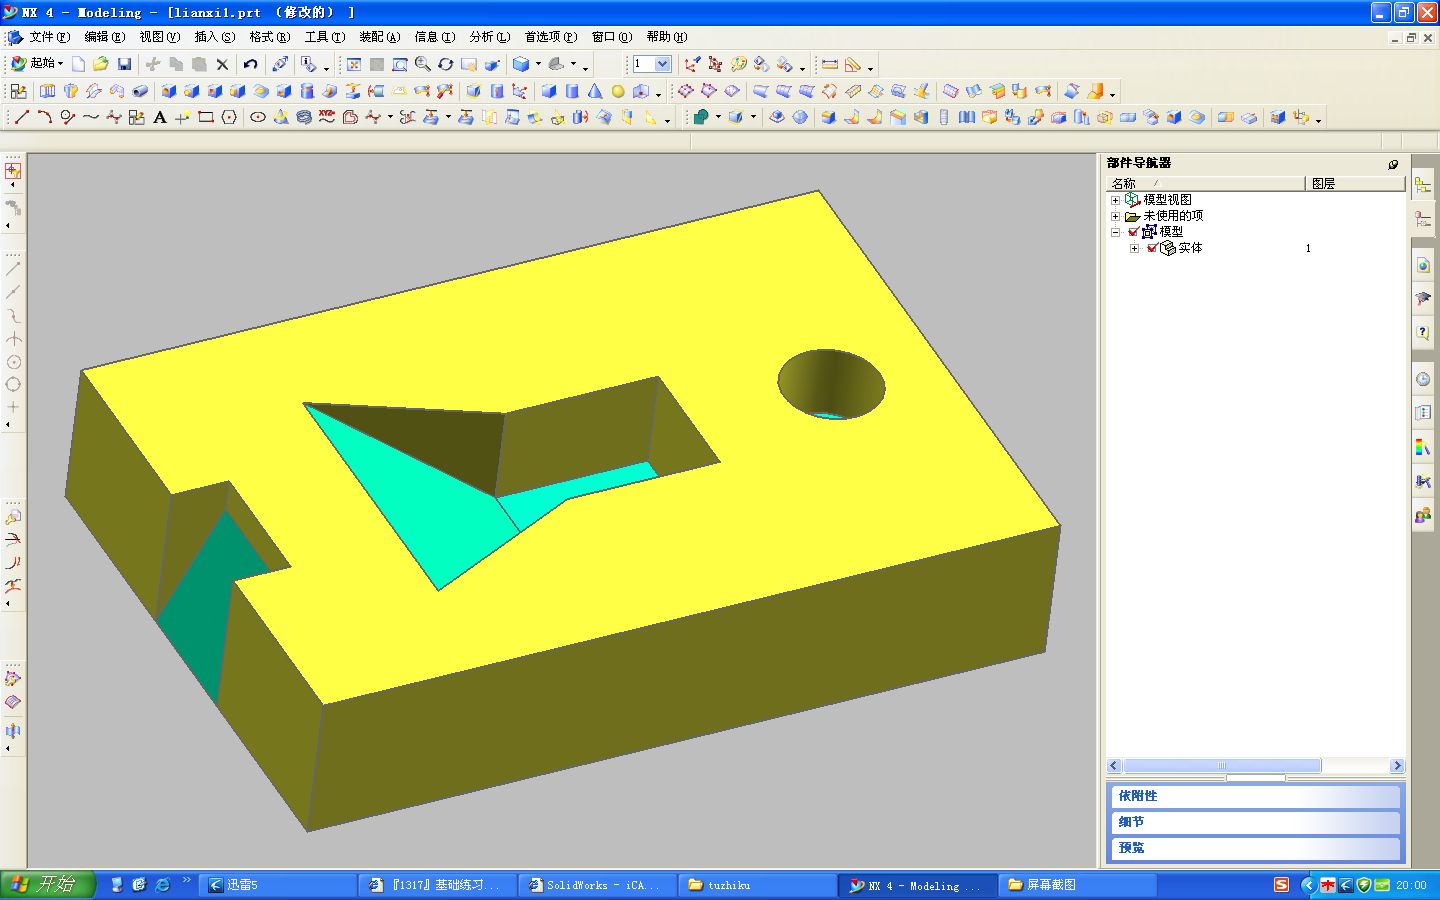Collapse the 模型 tree node
The image size is (1440, 900).
pos(1116,232)
